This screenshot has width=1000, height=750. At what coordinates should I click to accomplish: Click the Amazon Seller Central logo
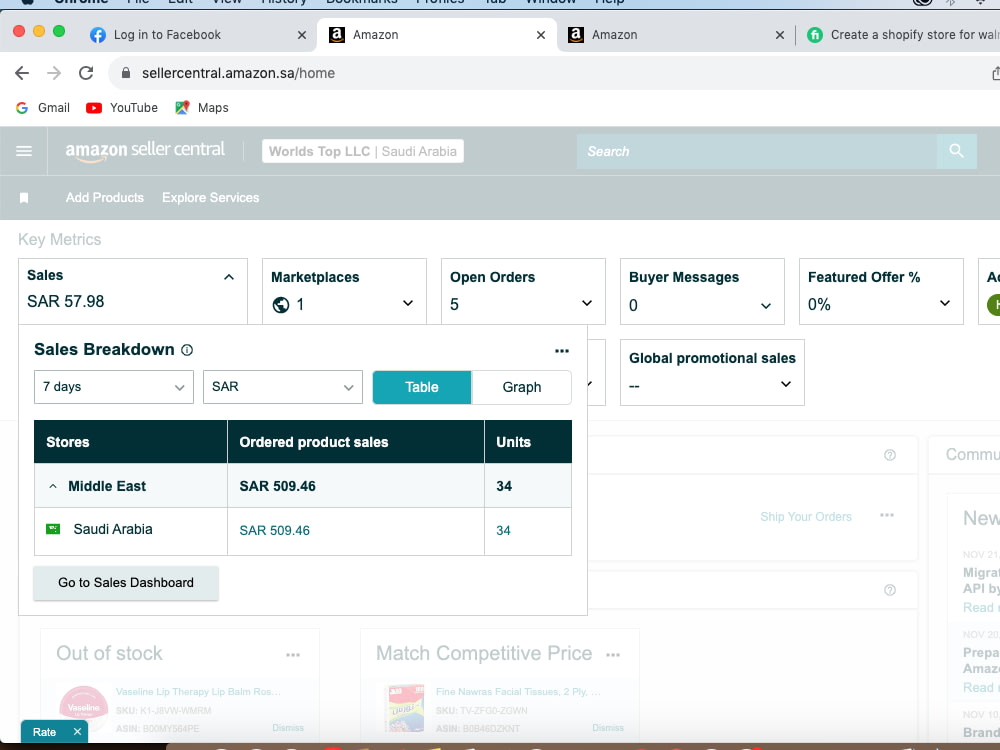click(145, 151)
